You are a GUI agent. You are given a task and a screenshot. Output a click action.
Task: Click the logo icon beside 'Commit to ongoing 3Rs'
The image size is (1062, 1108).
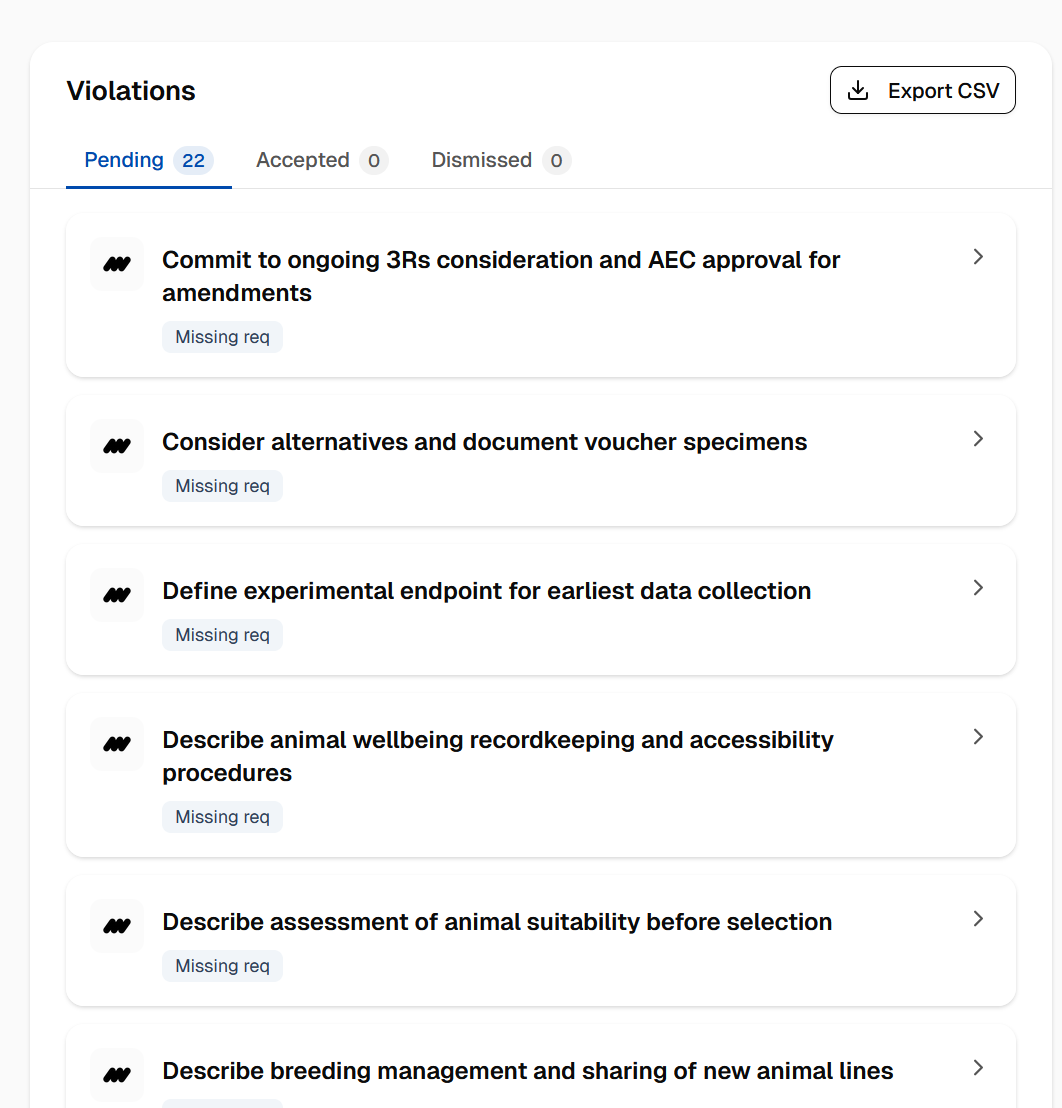[117, 264]
